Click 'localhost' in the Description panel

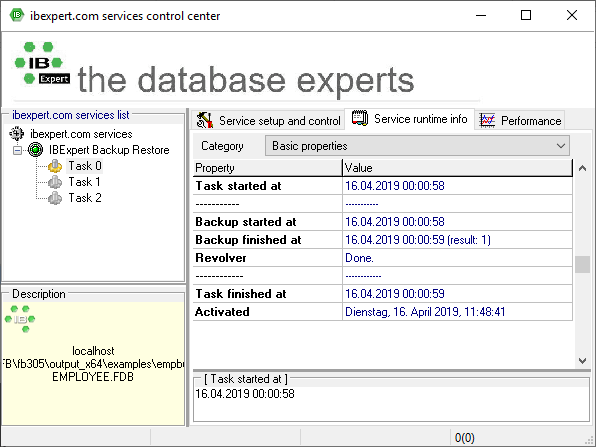click(x=93, y=350)
